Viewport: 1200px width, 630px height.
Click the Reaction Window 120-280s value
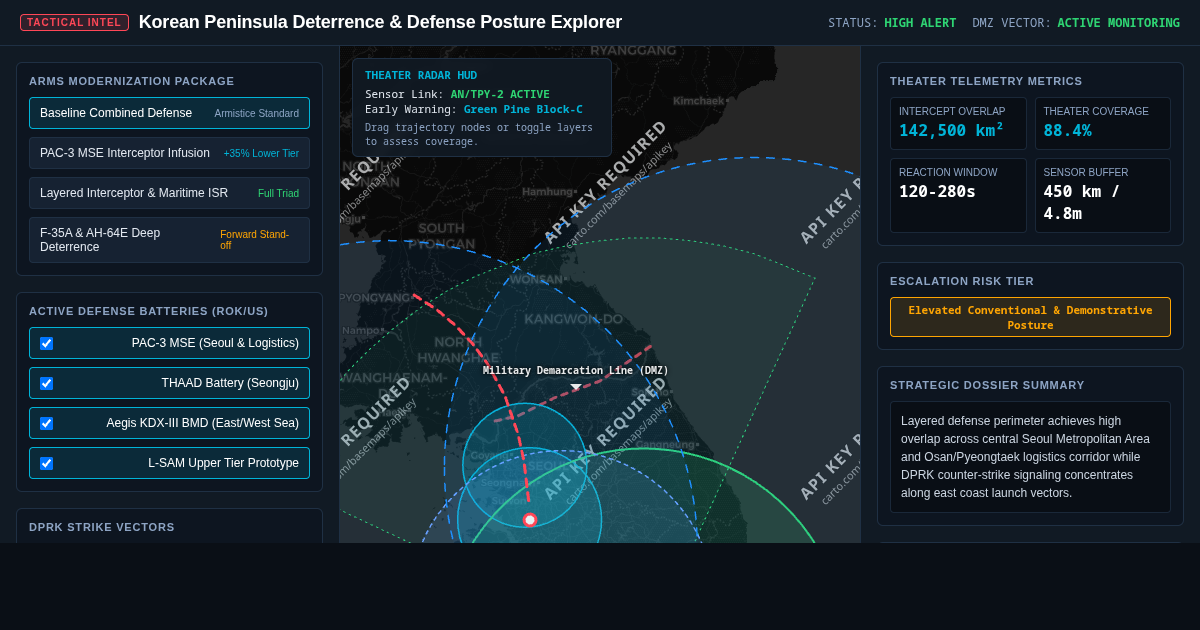[x=937, y=191]
